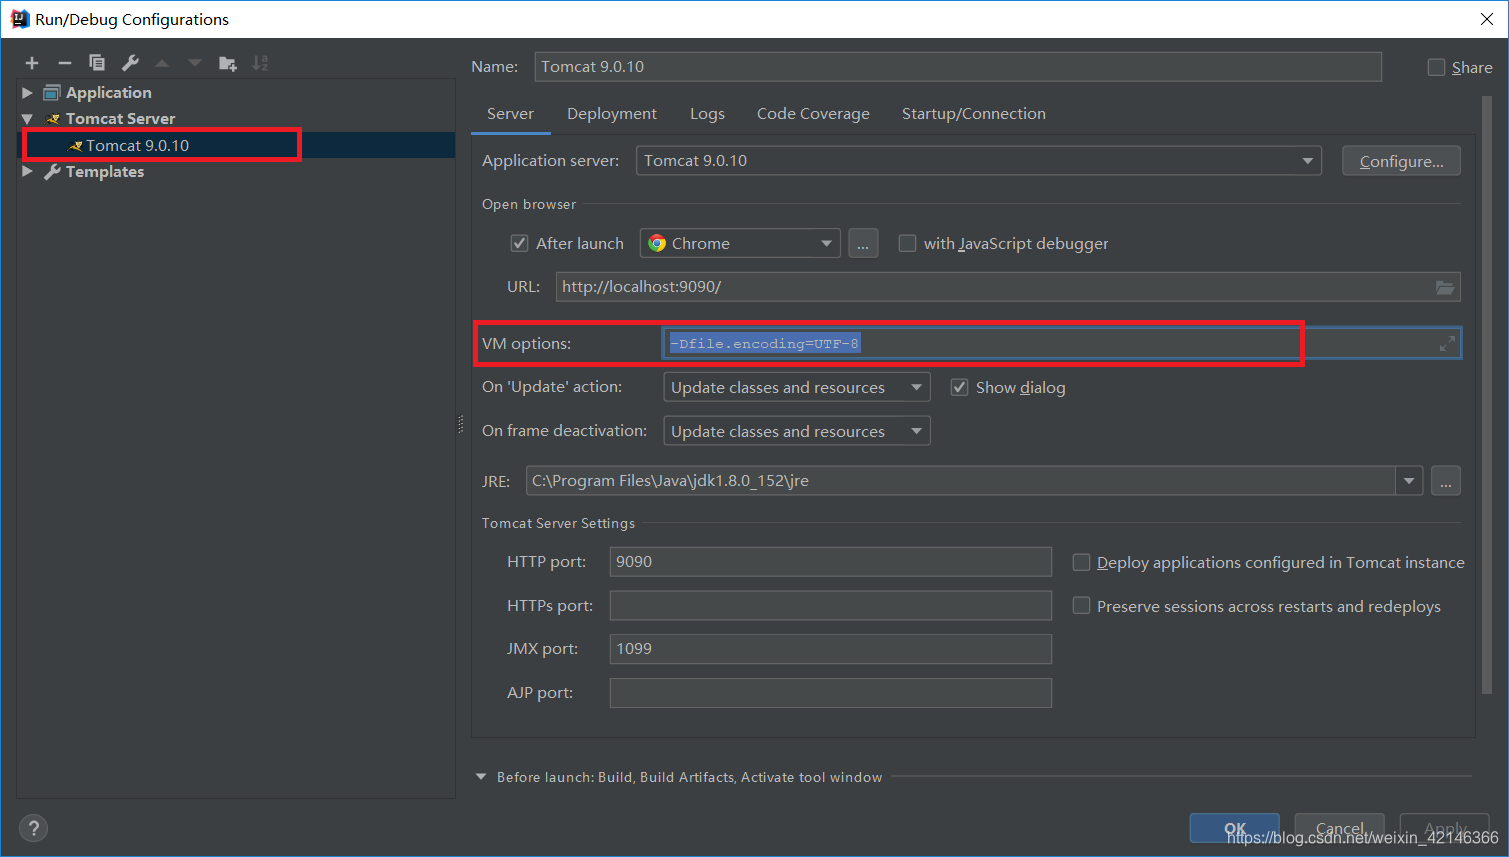Click the JMX port field 1099
Viewport: 1509px width, 857px height.
[830, 649]
